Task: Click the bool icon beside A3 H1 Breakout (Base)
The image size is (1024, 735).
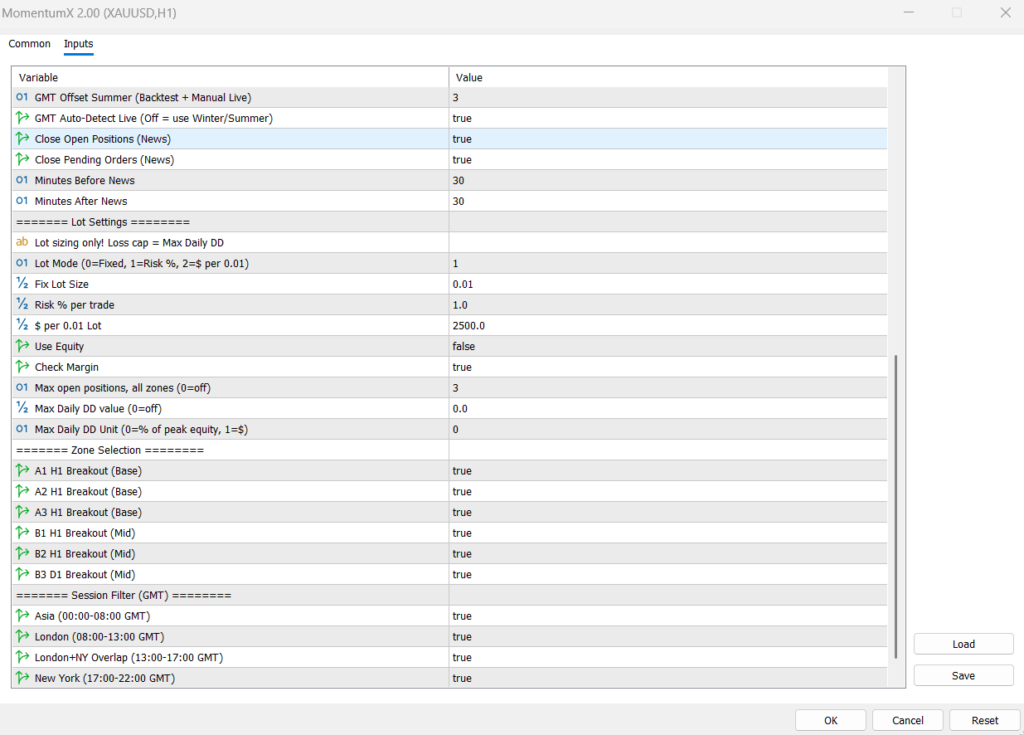Action: pos(22,512)
